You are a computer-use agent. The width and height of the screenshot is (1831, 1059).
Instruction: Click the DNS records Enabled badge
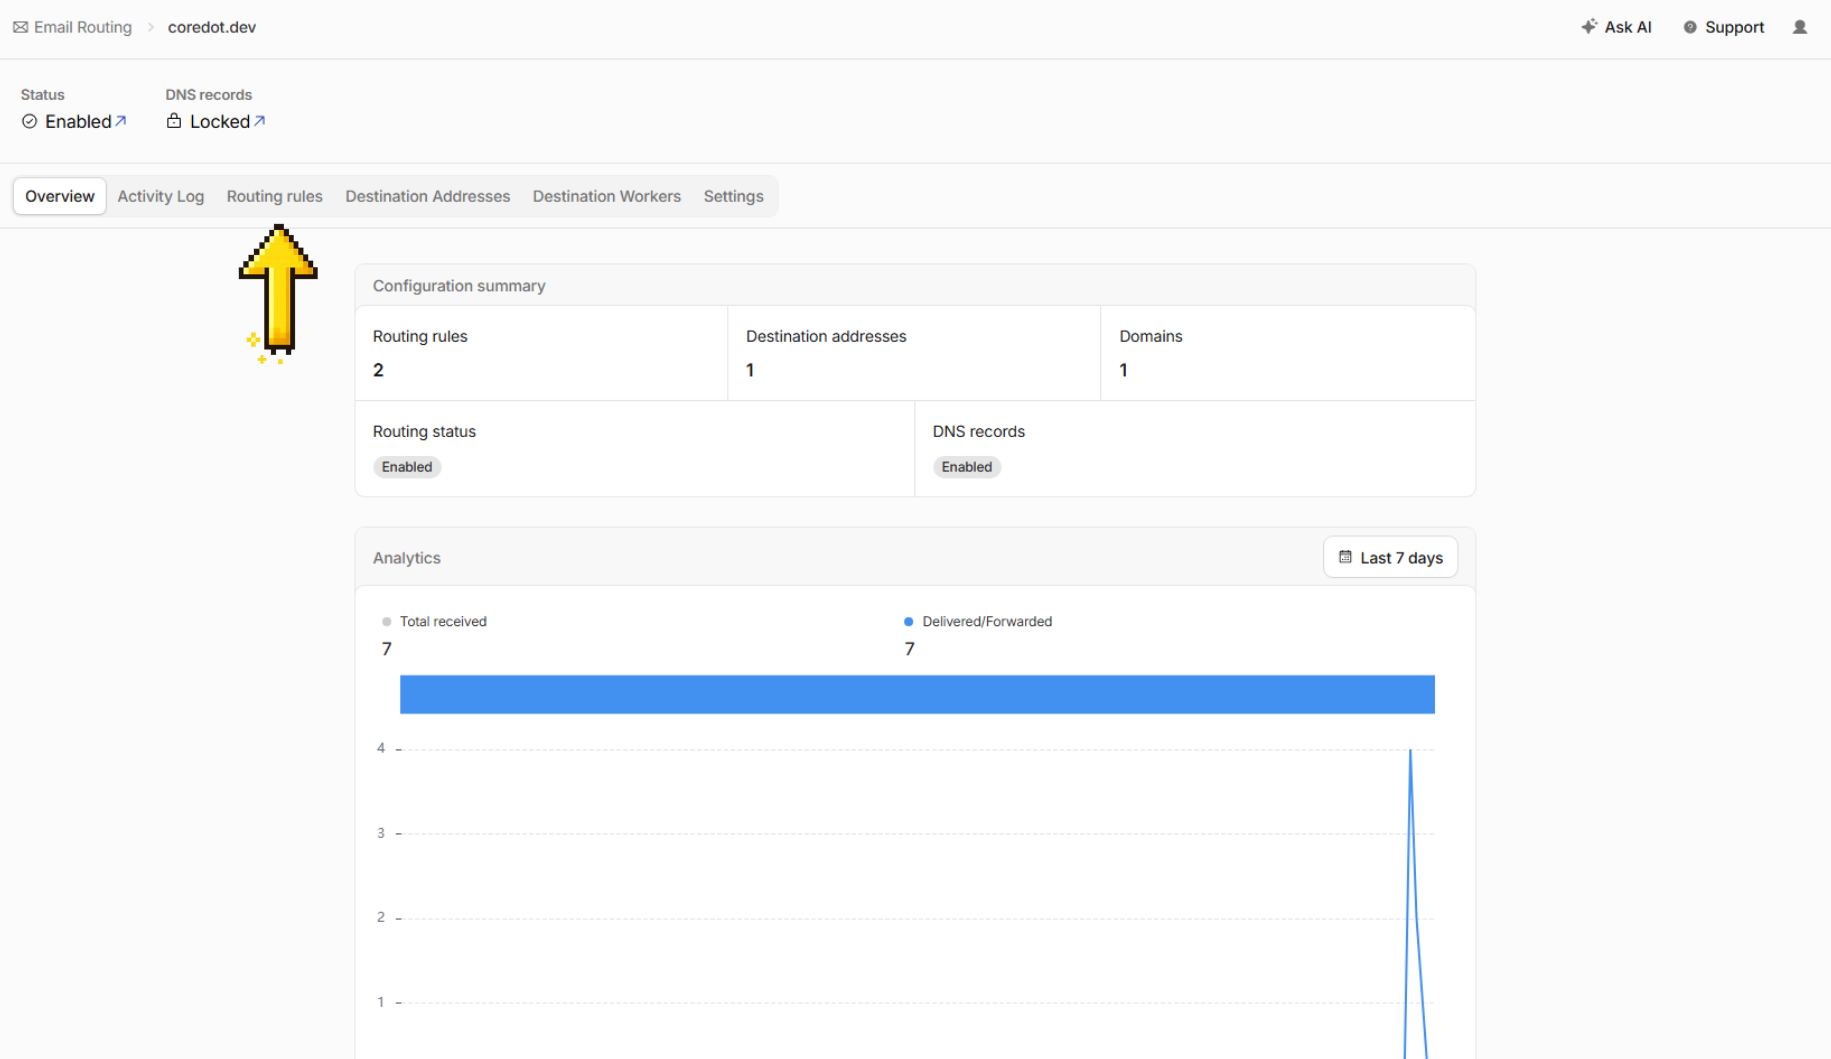coord(967,467)
